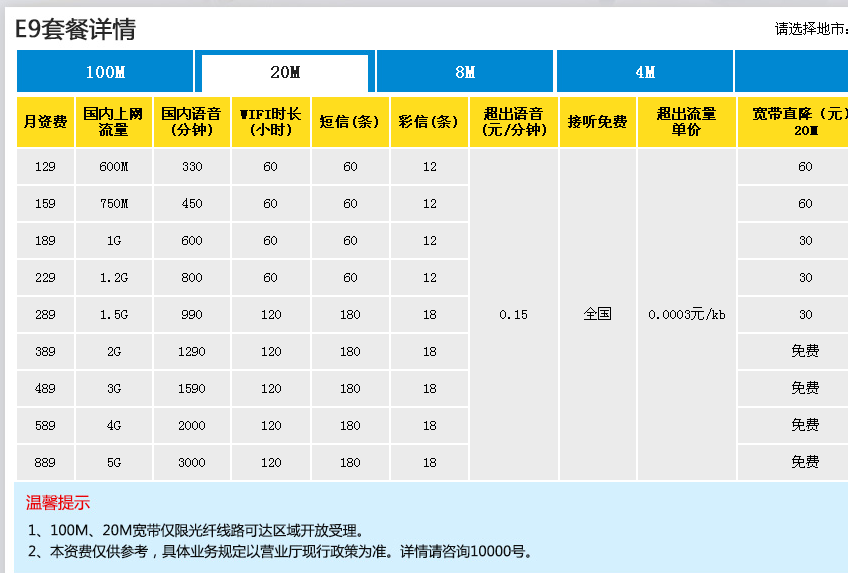The image size is (848, 573).
Task: Switch to the 100M bandwidth tab
Action: pyautogui.click(x=105, y=72)
